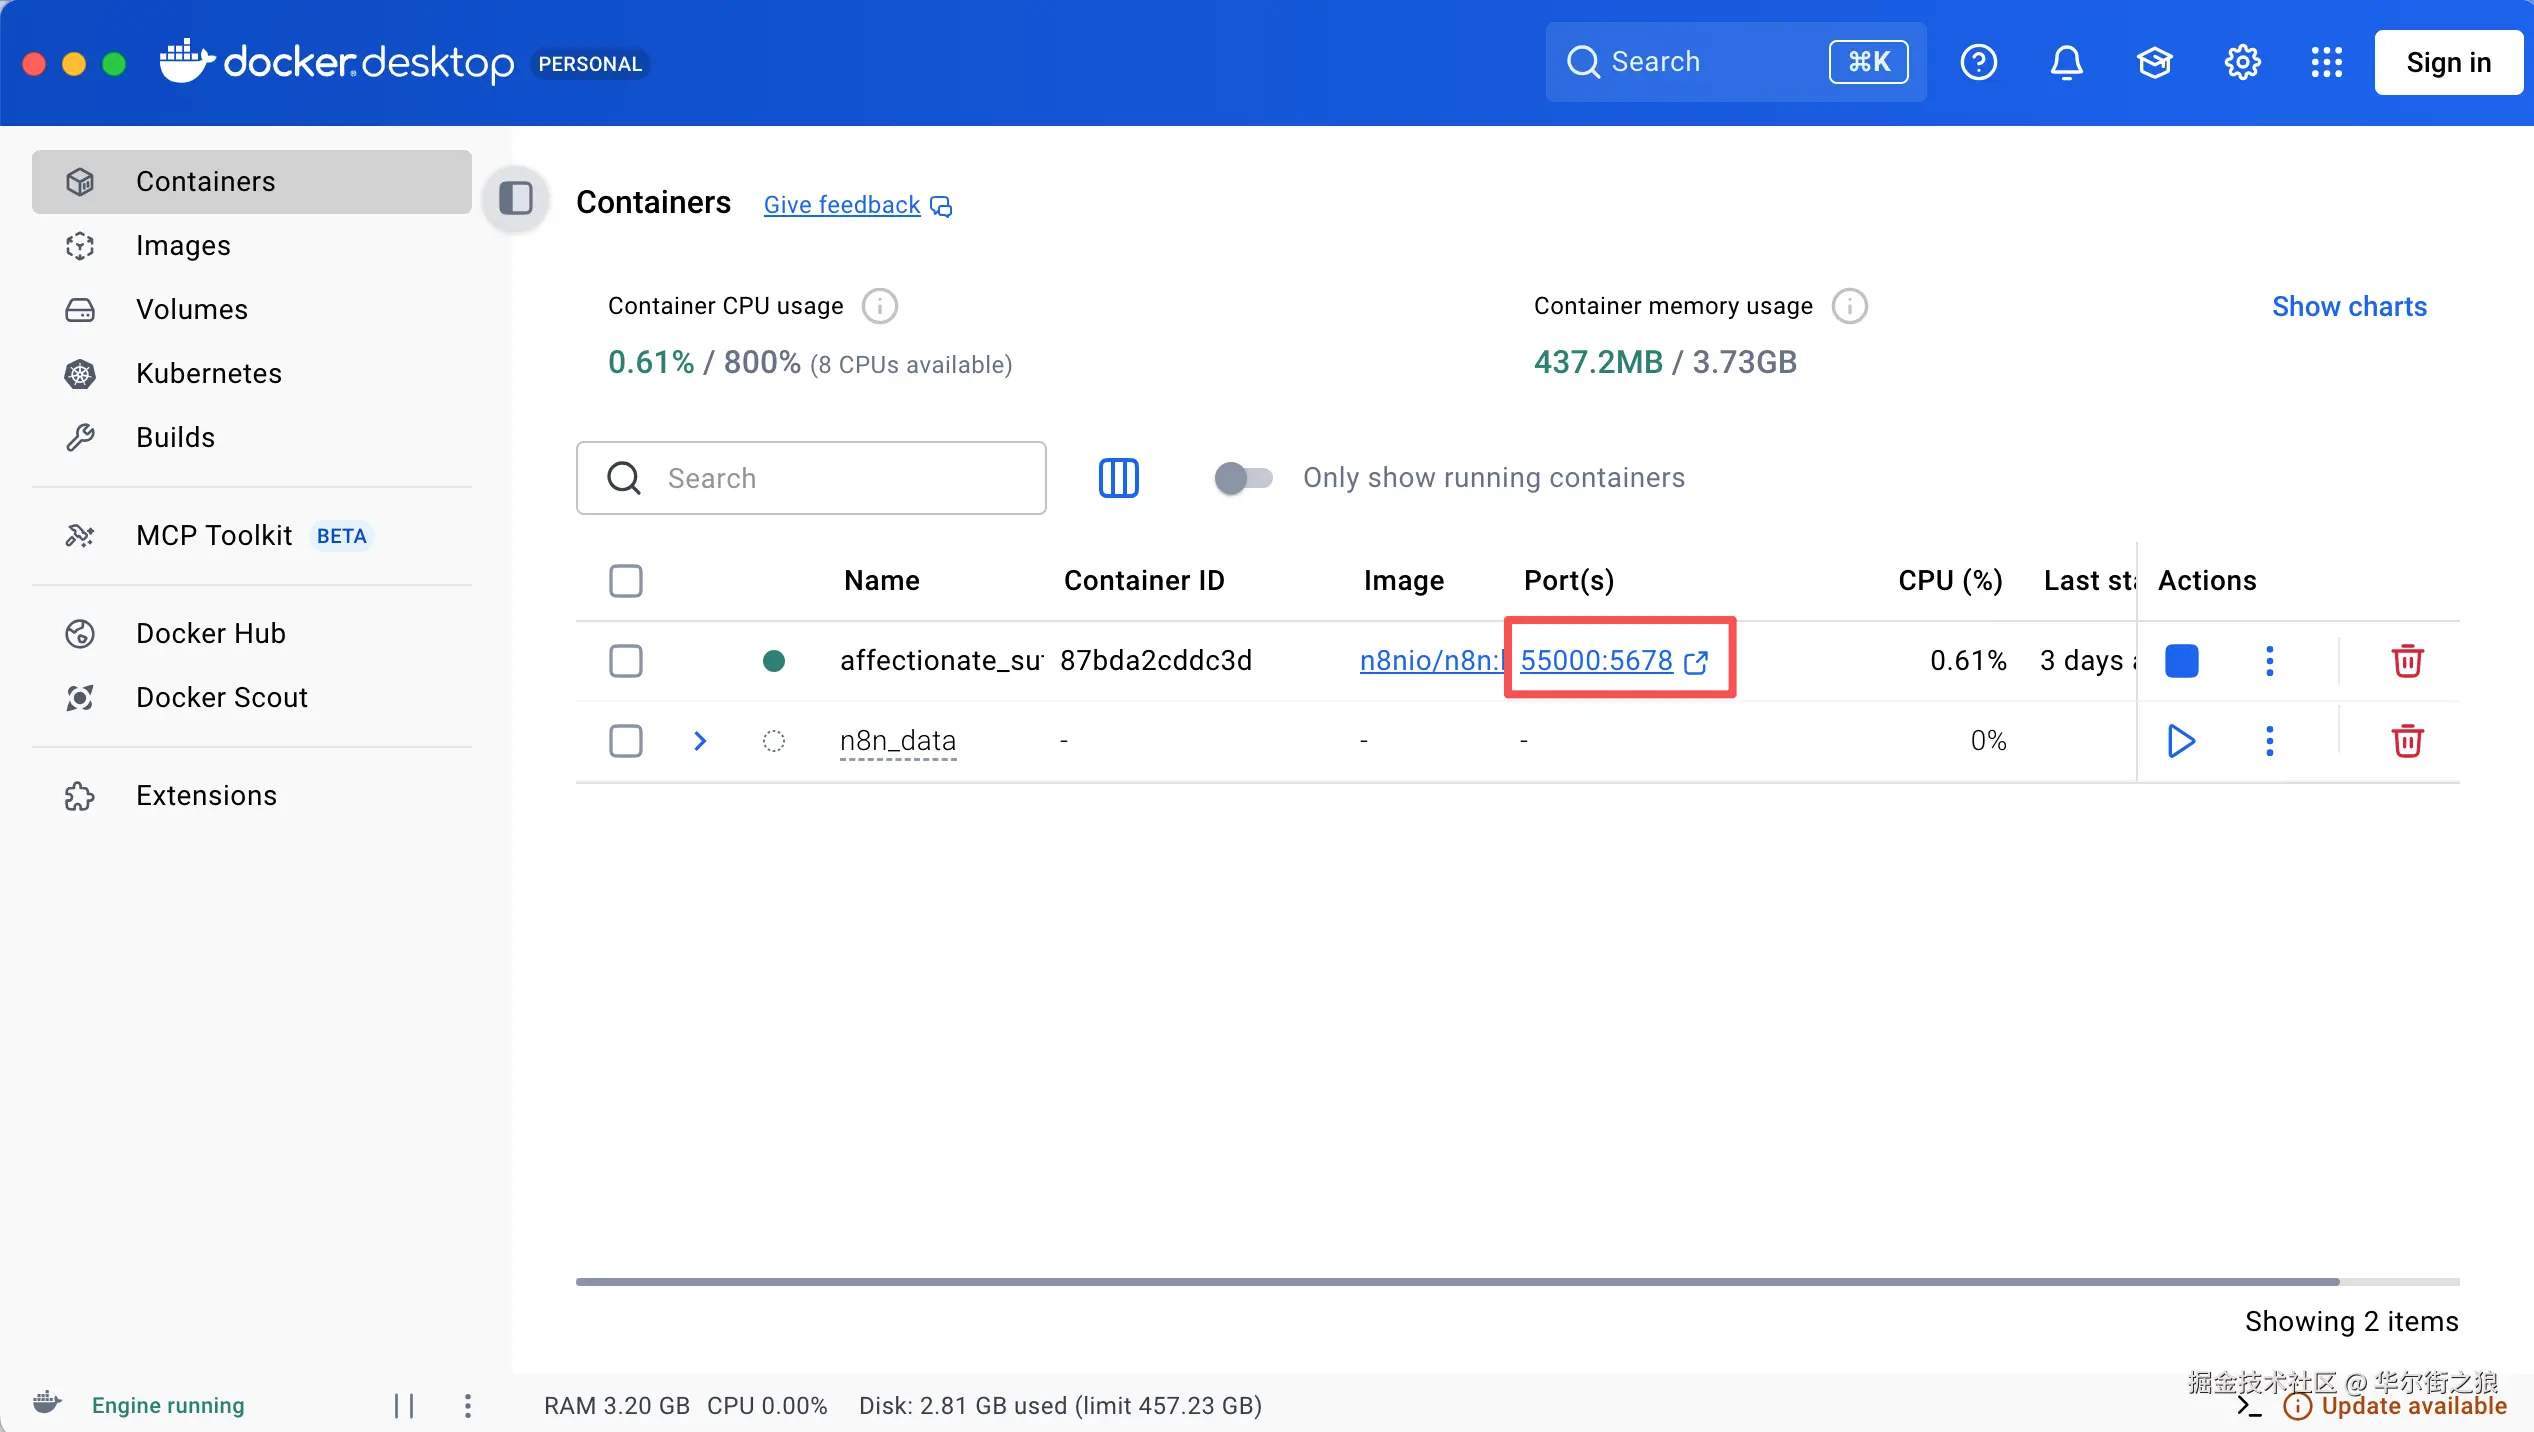This screenshot has height=1432, width=2534.
Task: Expand the n8n_data container group
Action: point(700,741)
